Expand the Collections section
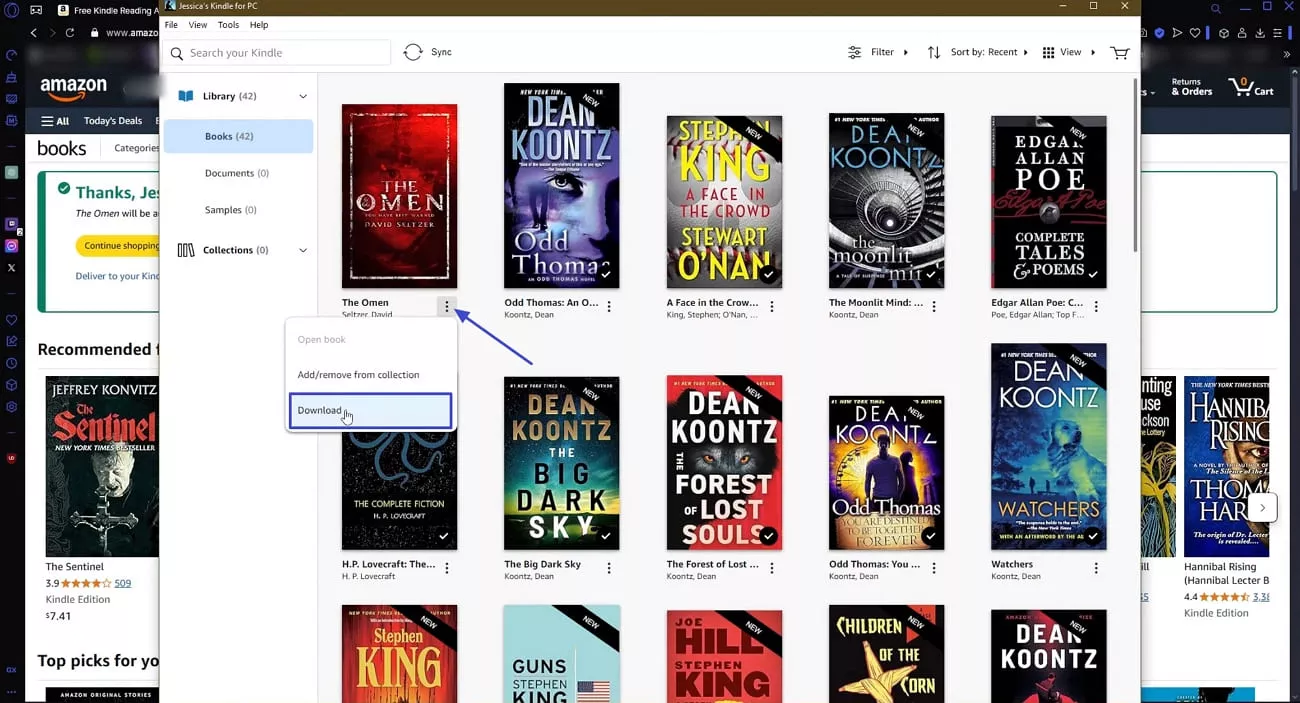This screenshot has height=703, width=1300. 303,249
